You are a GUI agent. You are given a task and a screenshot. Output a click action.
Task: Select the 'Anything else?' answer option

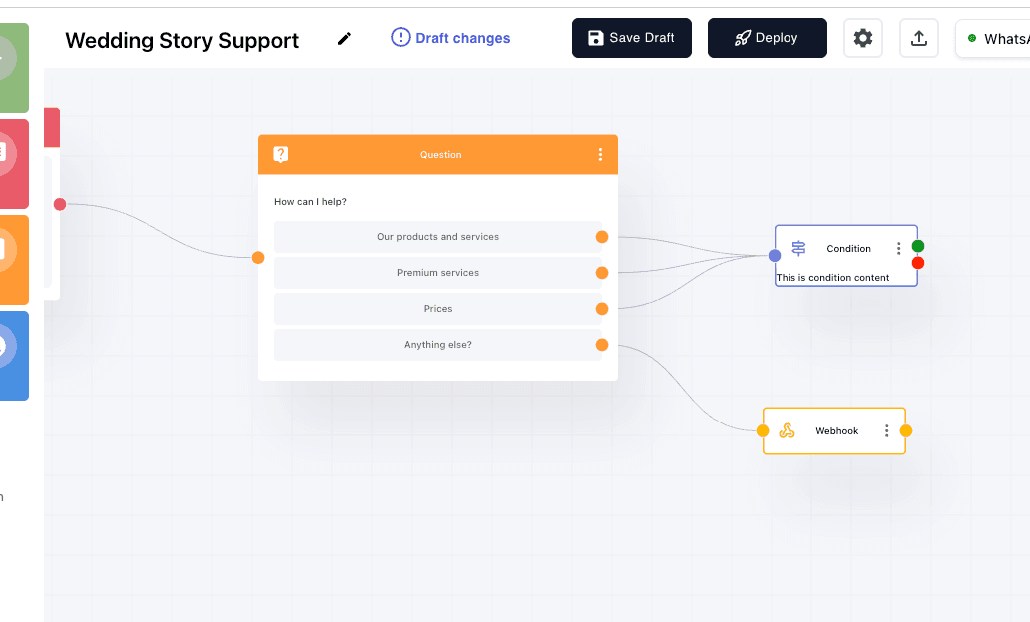point(437,345)
